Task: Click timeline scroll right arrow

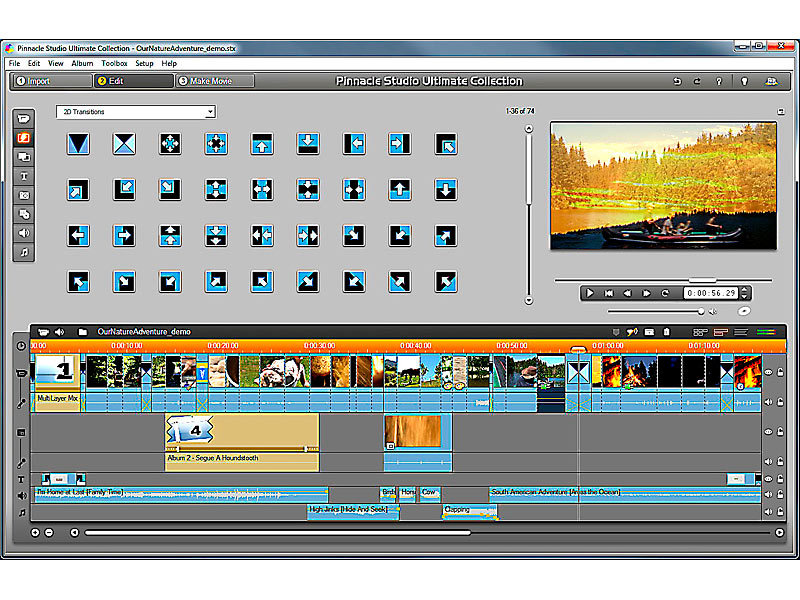Action: click(x=780, y=533)
